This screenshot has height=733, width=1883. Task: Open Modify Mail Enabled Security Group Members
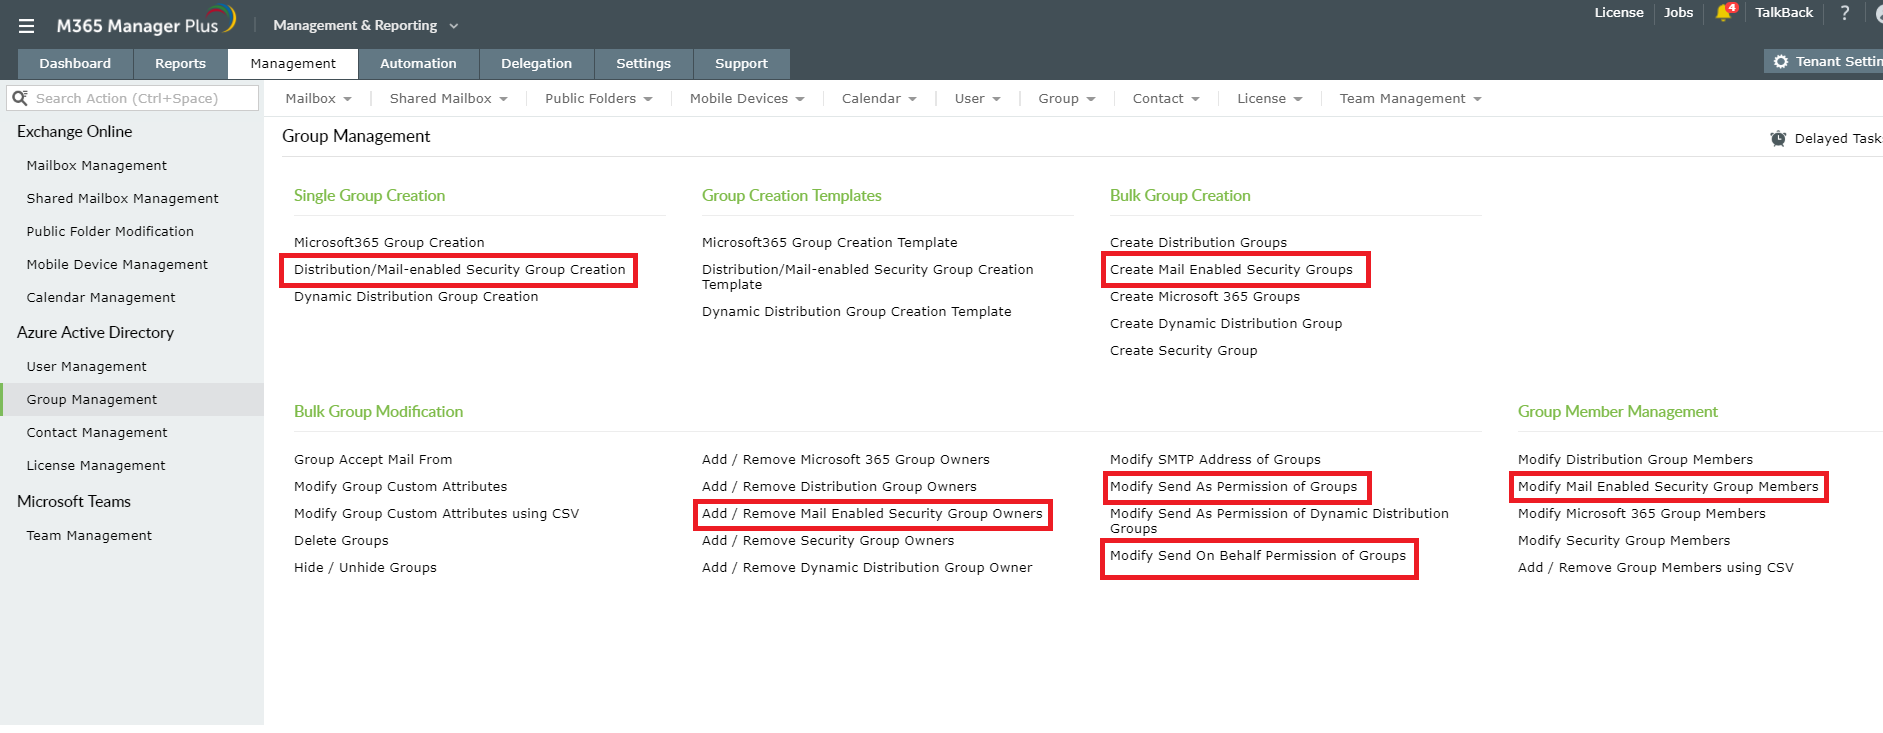point(1668,486)
